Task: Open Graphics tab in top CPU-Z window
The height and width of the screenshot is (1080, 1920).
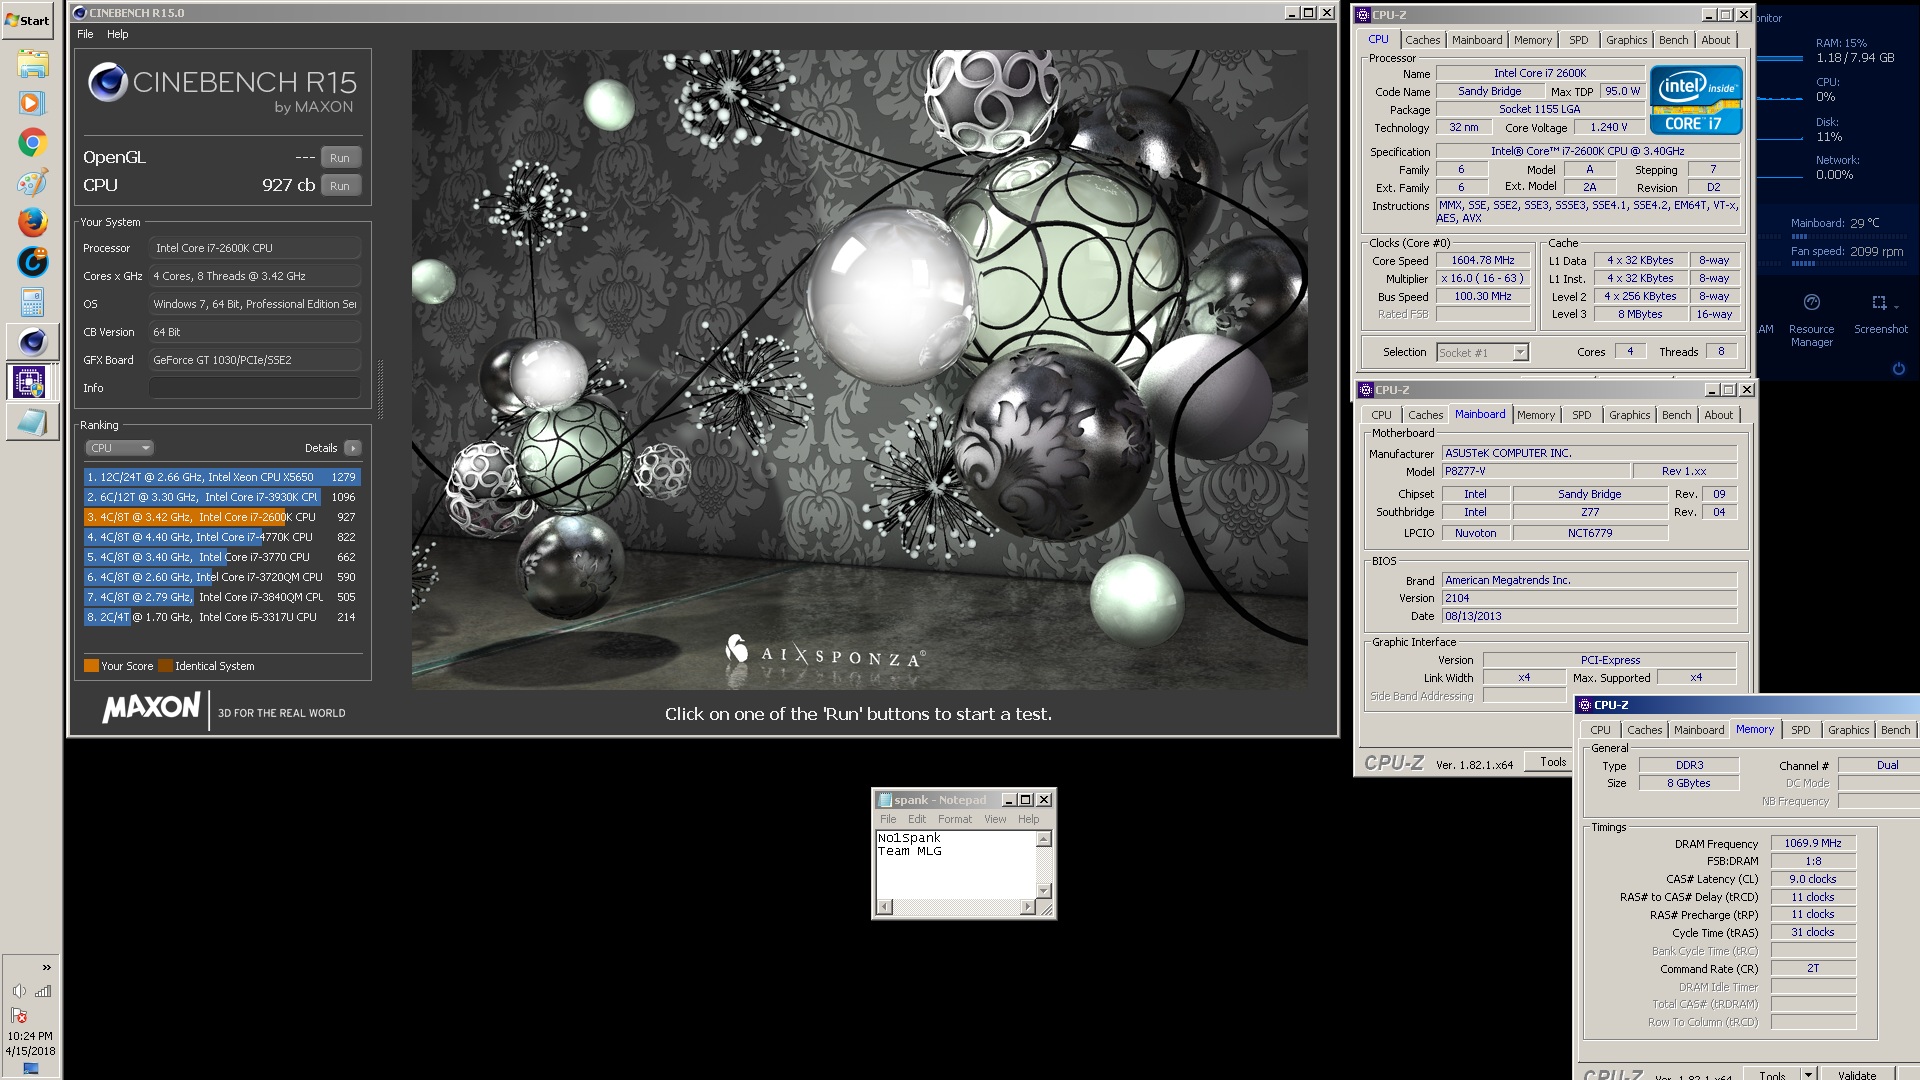Action: click(x=1626, y=40)
